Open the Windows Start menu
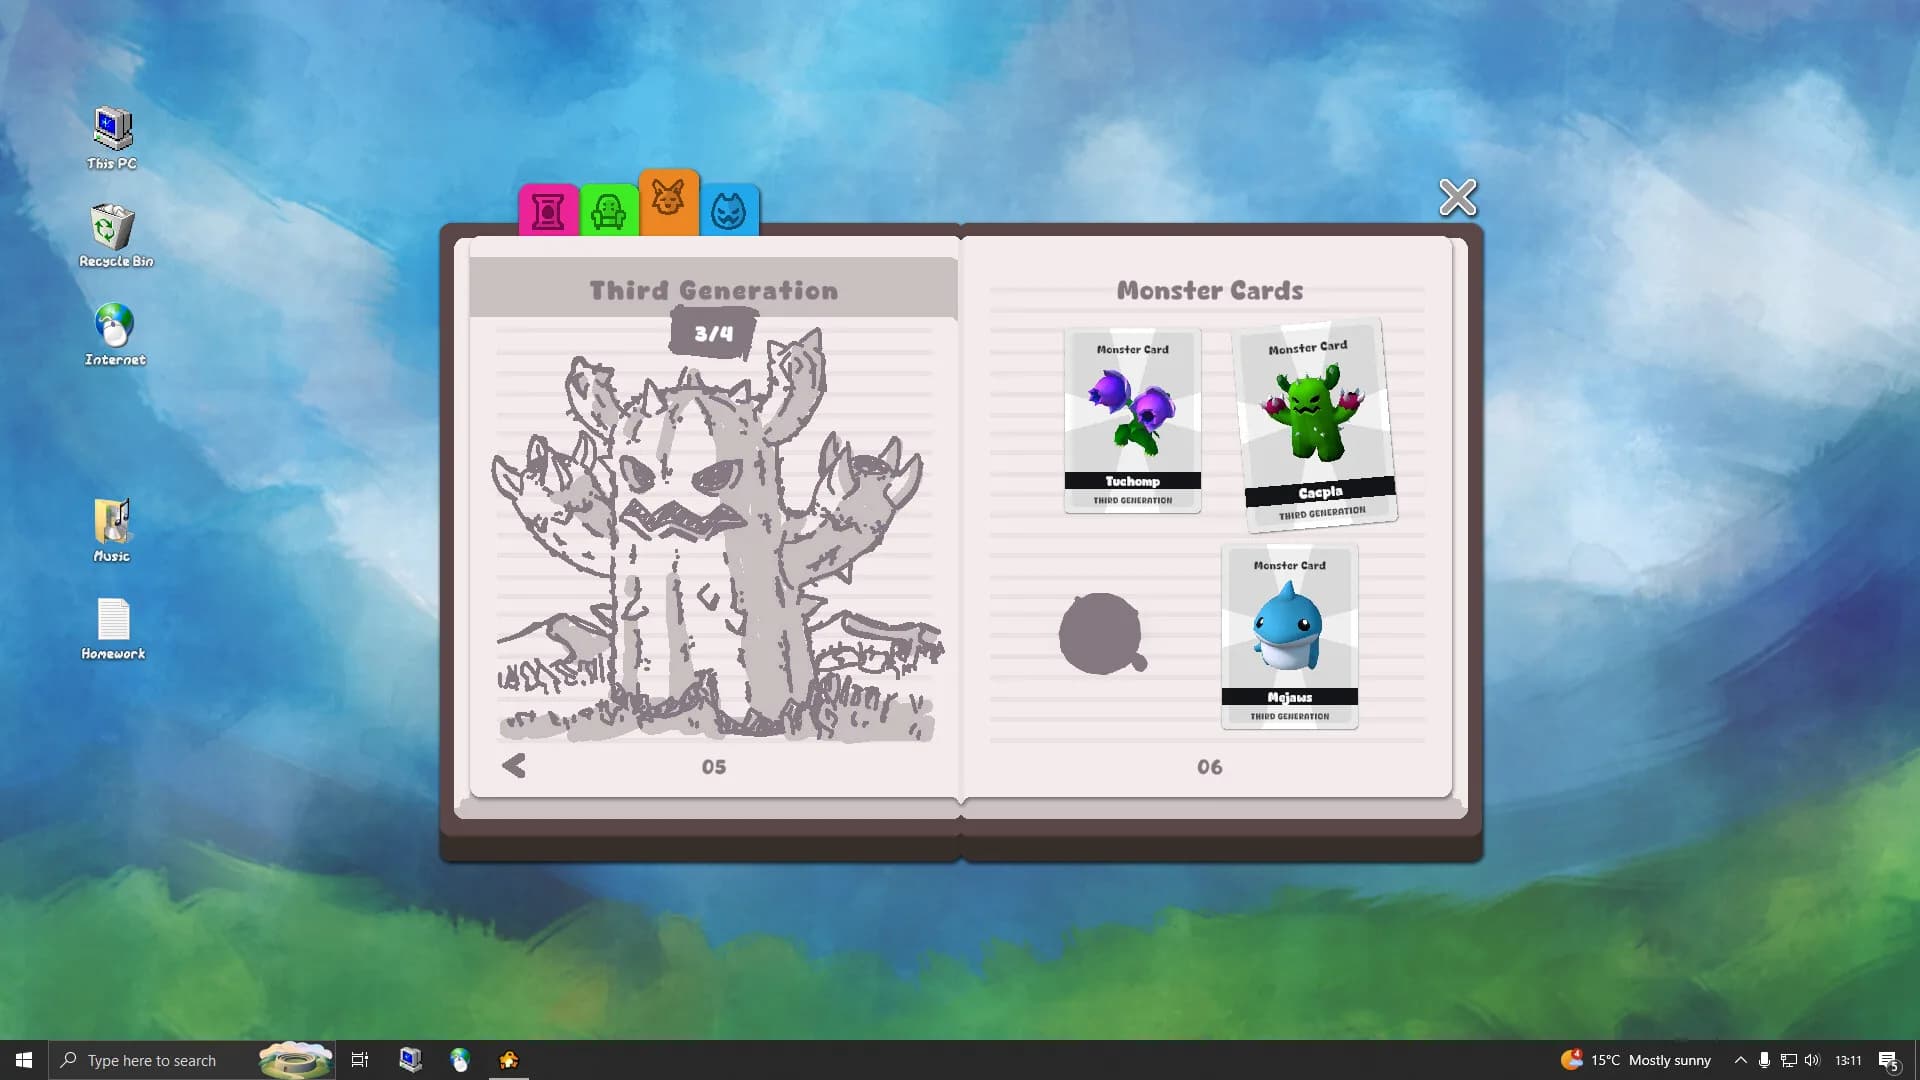The image size is (1920, 1080). (x=23, y=1060)
